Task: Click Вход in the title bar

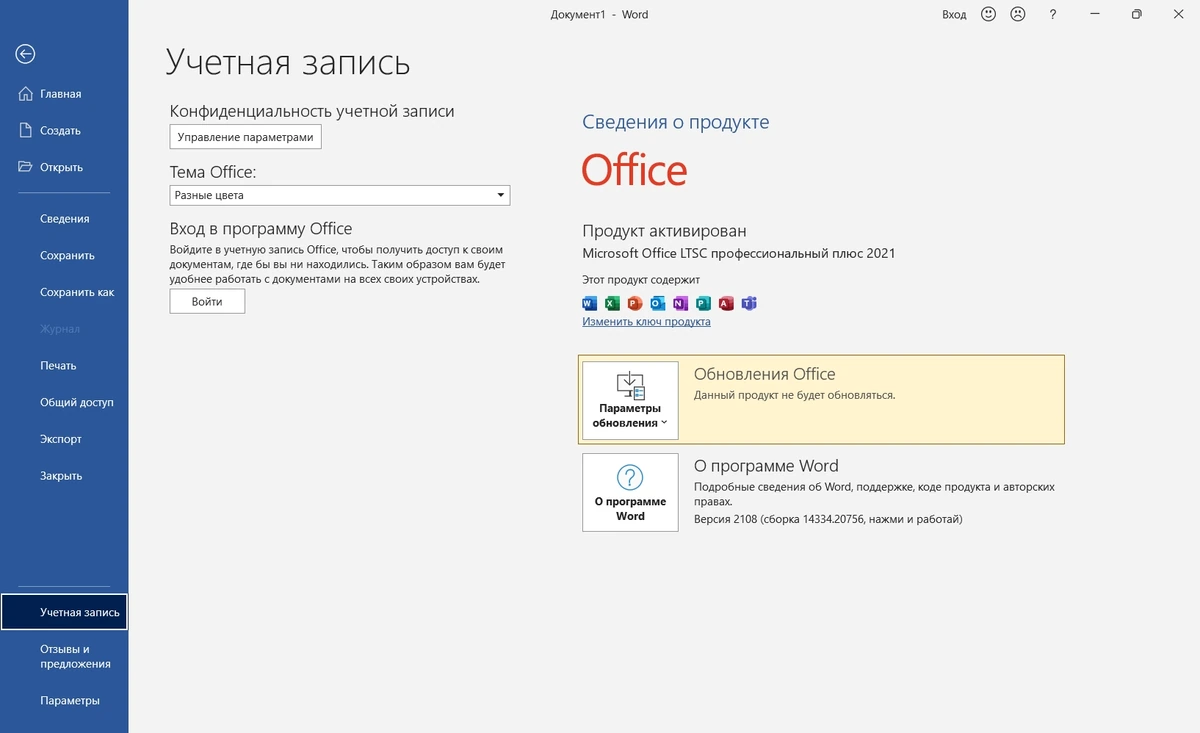Action: 954,15
